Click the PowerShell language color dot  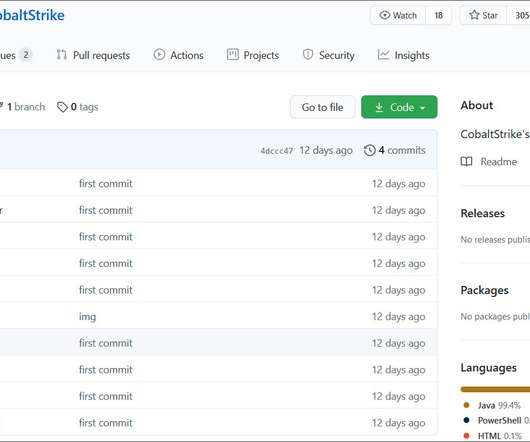click(466, 420)
